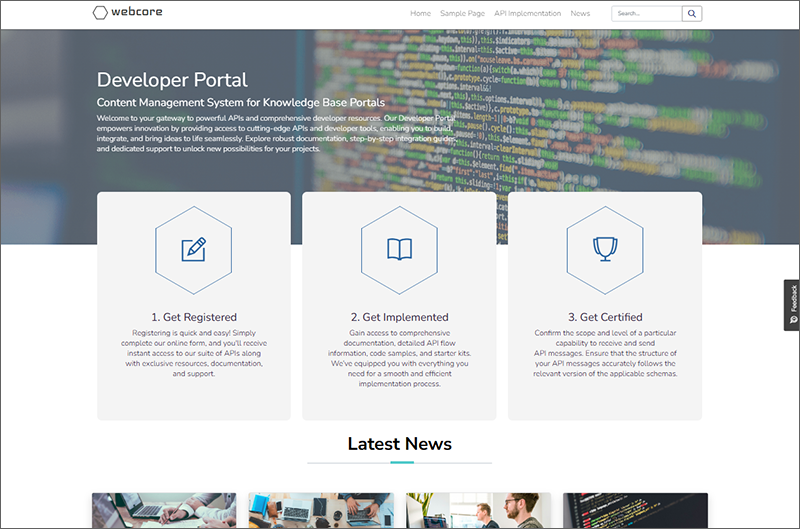Click the open book icon above Get Implemented
The image size is (800, 529).
(399, 249)
